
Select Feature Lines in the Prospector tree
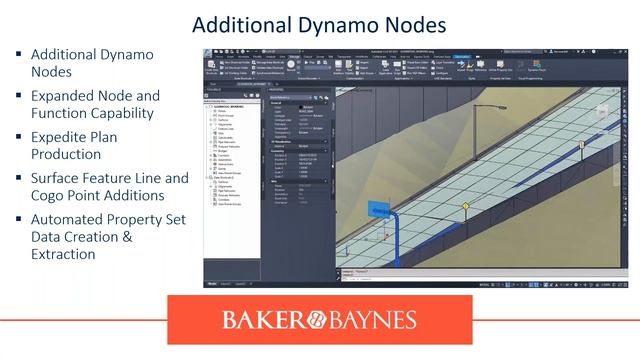pyautogui.click(x=226, y=129)
